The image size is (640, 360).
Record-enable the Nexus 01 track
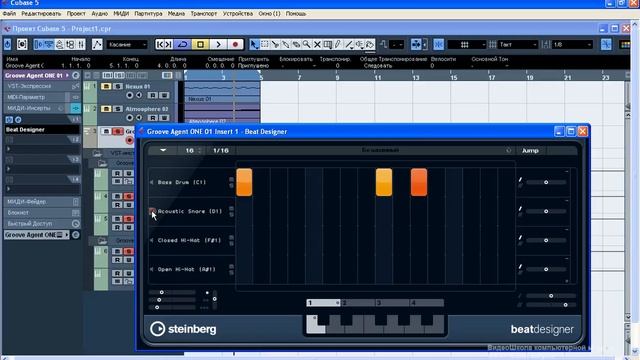[x=130, y=95]
